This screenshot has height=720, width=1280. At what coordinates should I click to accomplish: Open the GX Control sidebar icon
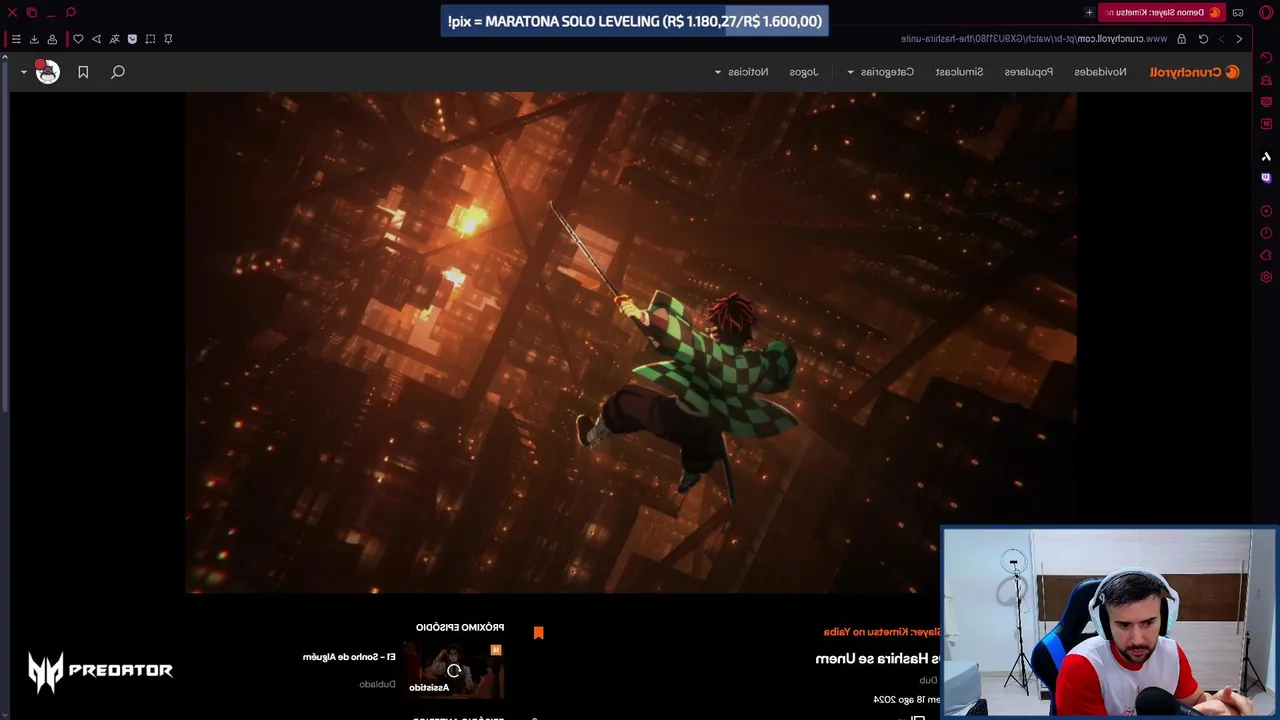point(1266,57)
